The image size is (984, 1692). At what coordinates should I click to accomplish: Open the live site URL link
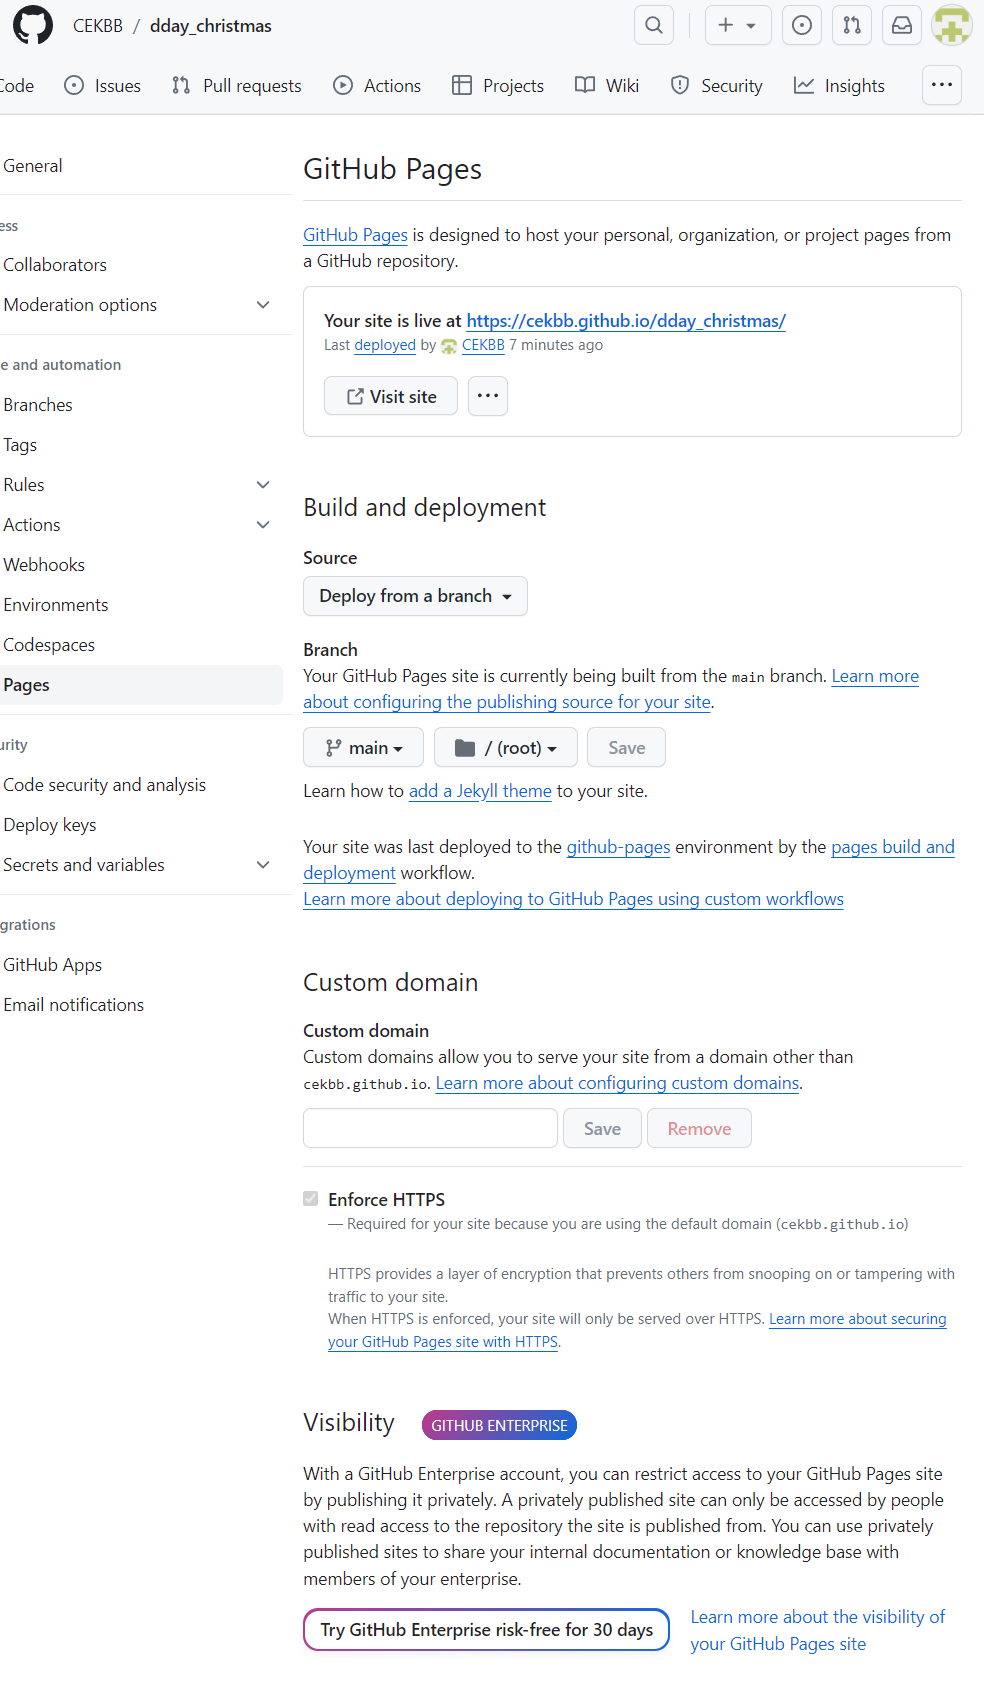tap(626, 321)
